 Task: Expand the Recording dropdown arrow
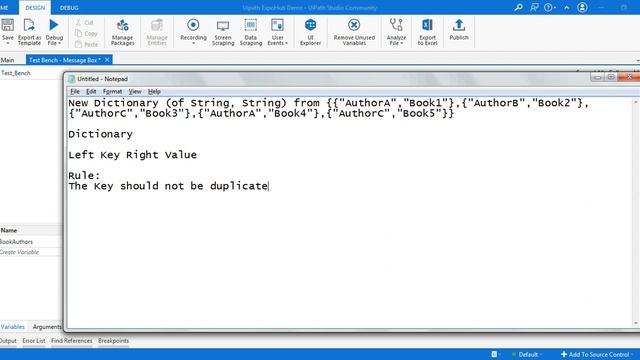pos(193,43)
